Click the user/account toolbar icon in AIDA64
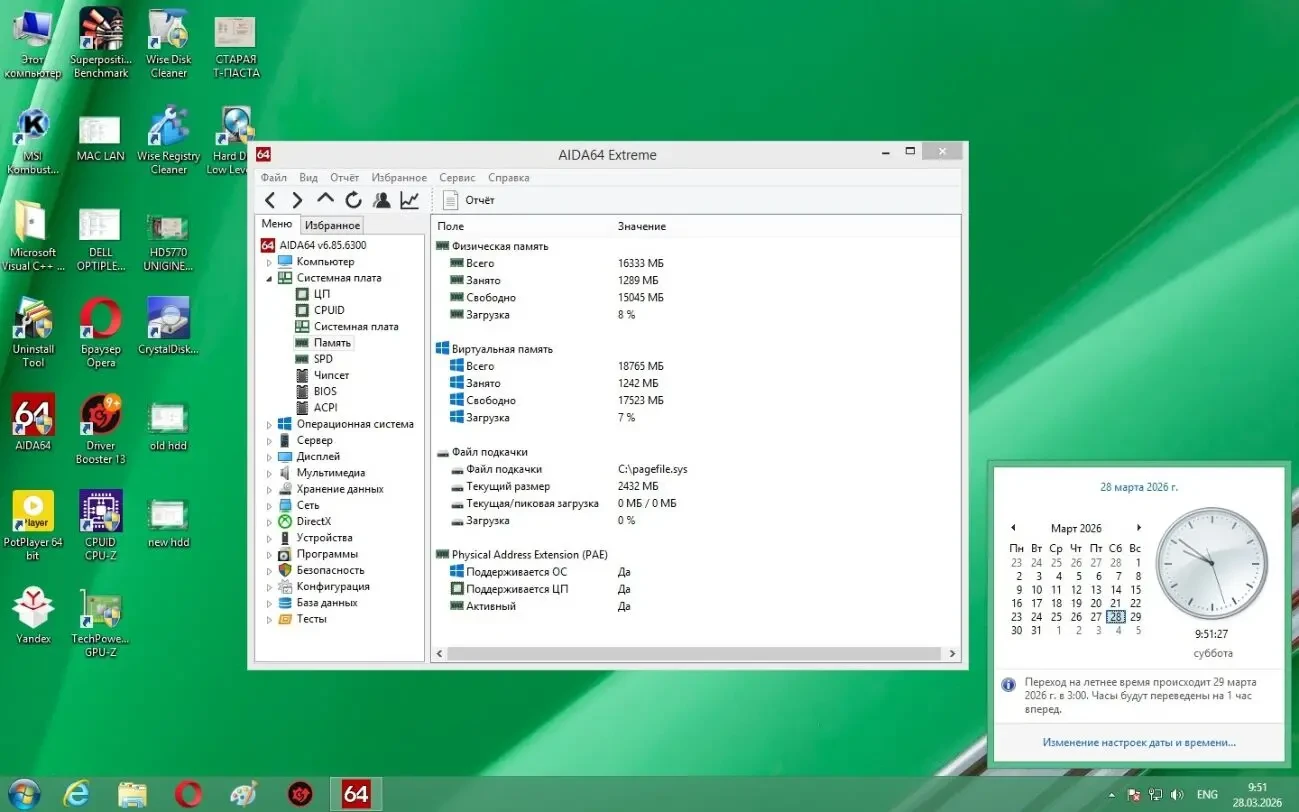This screenshot has height=812, width=1299. 381,199
